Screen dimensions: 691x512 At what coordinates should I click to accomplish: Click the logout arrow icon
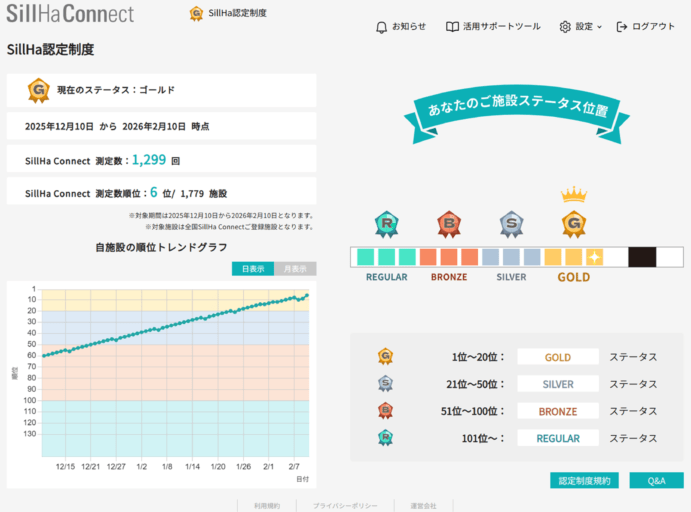point(623,27)
